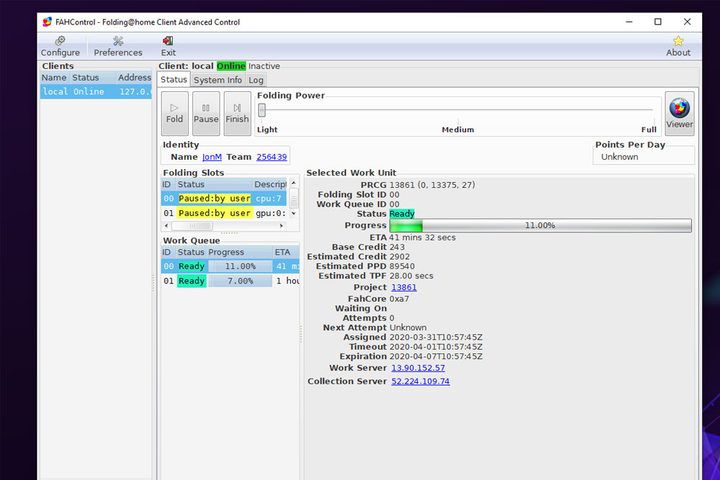720x480 pixels.
Task: Click the JonM name link
Action: [212, 157]
